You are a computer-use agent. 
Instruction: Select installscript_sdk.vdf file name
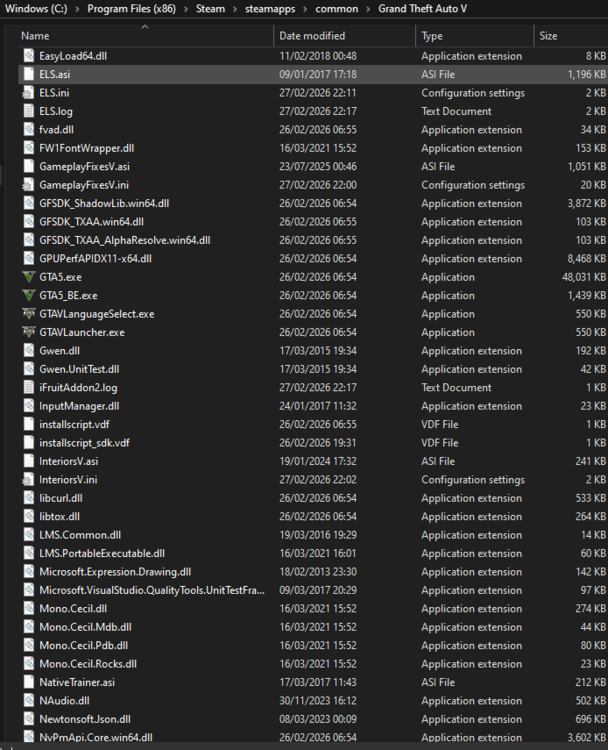84,443
